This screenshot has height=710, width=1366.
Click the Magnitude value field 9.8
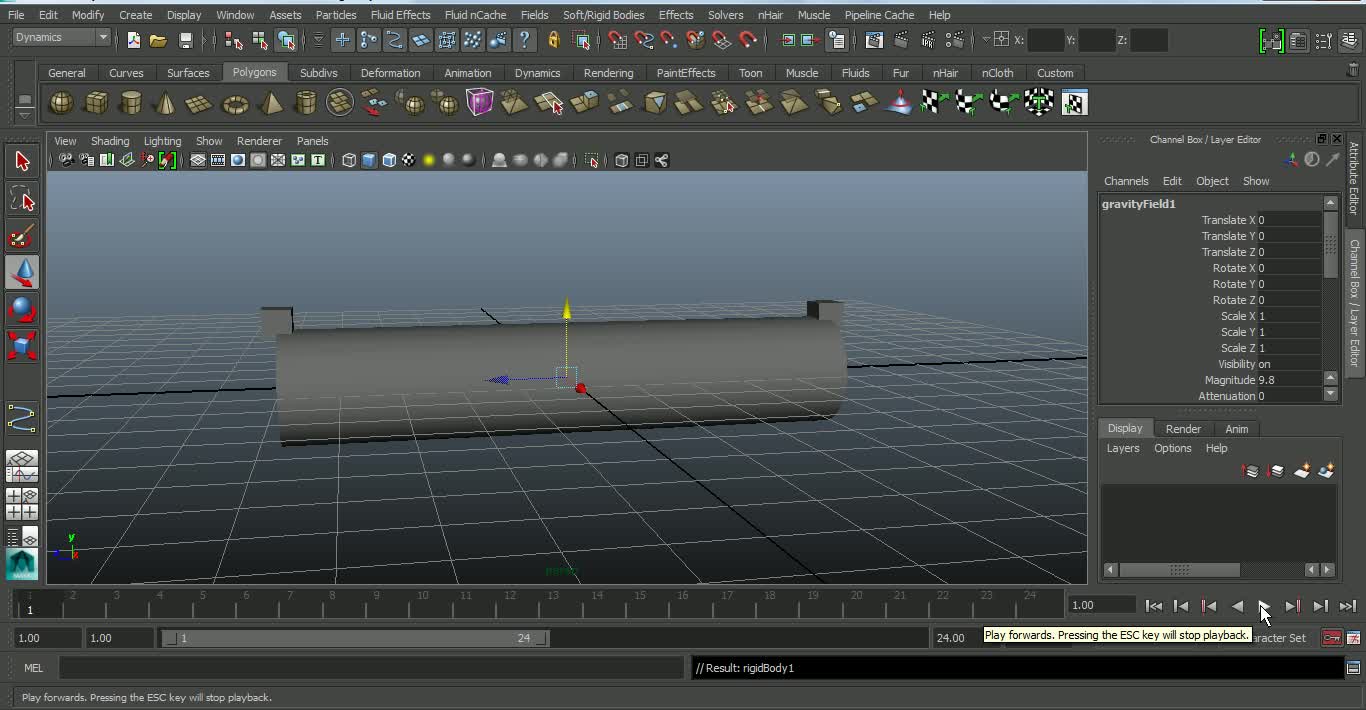click(x=1290, y=380)
